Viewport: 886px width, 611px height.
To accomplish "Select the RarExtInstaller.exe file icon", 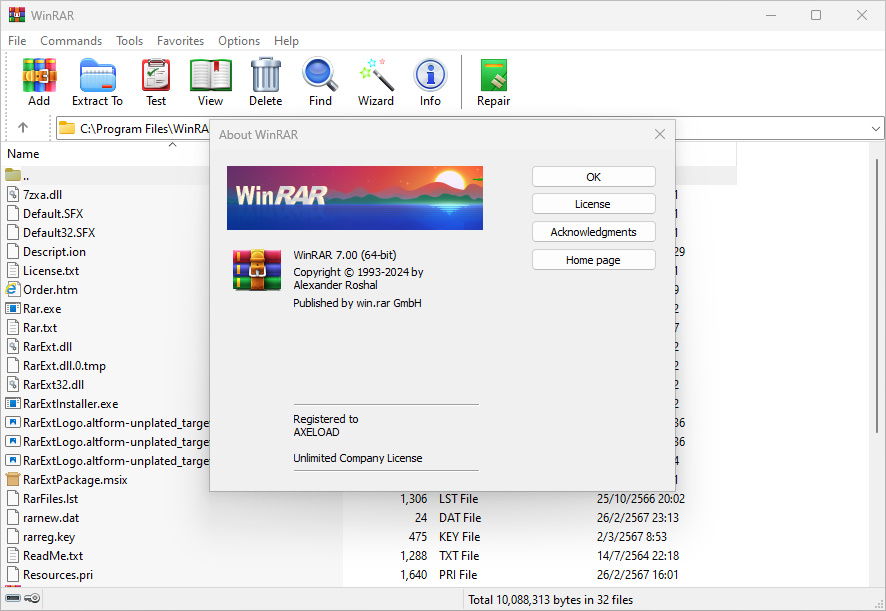I will click(x=12, y=404).
